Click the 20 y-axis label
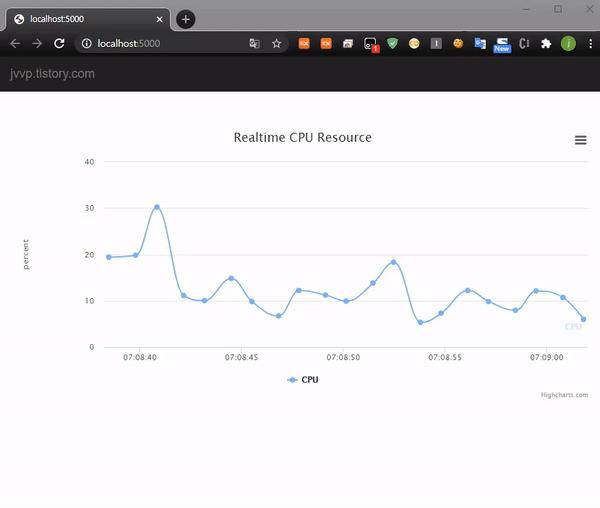 tap(90, 255)
